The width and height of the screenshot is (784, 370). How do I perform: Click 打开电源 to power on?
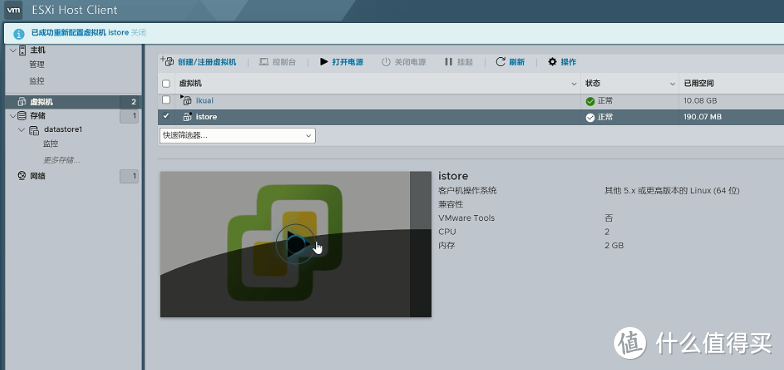(x=348, y=62)
